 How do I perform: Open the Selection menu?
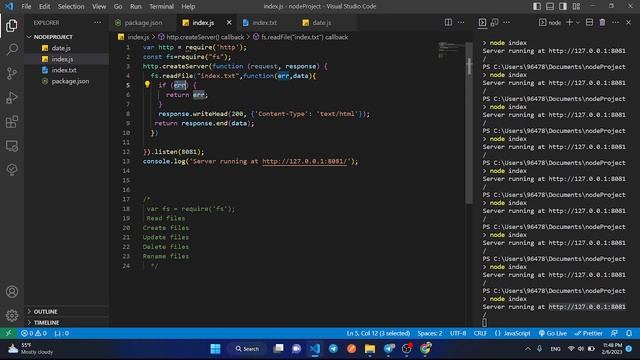[x=71, y=6]
